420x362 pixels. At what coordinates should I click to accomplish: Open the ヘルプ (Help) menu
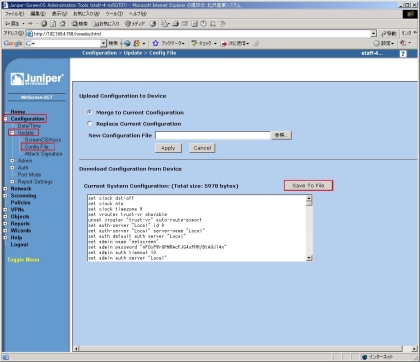(x=138, y=14)
